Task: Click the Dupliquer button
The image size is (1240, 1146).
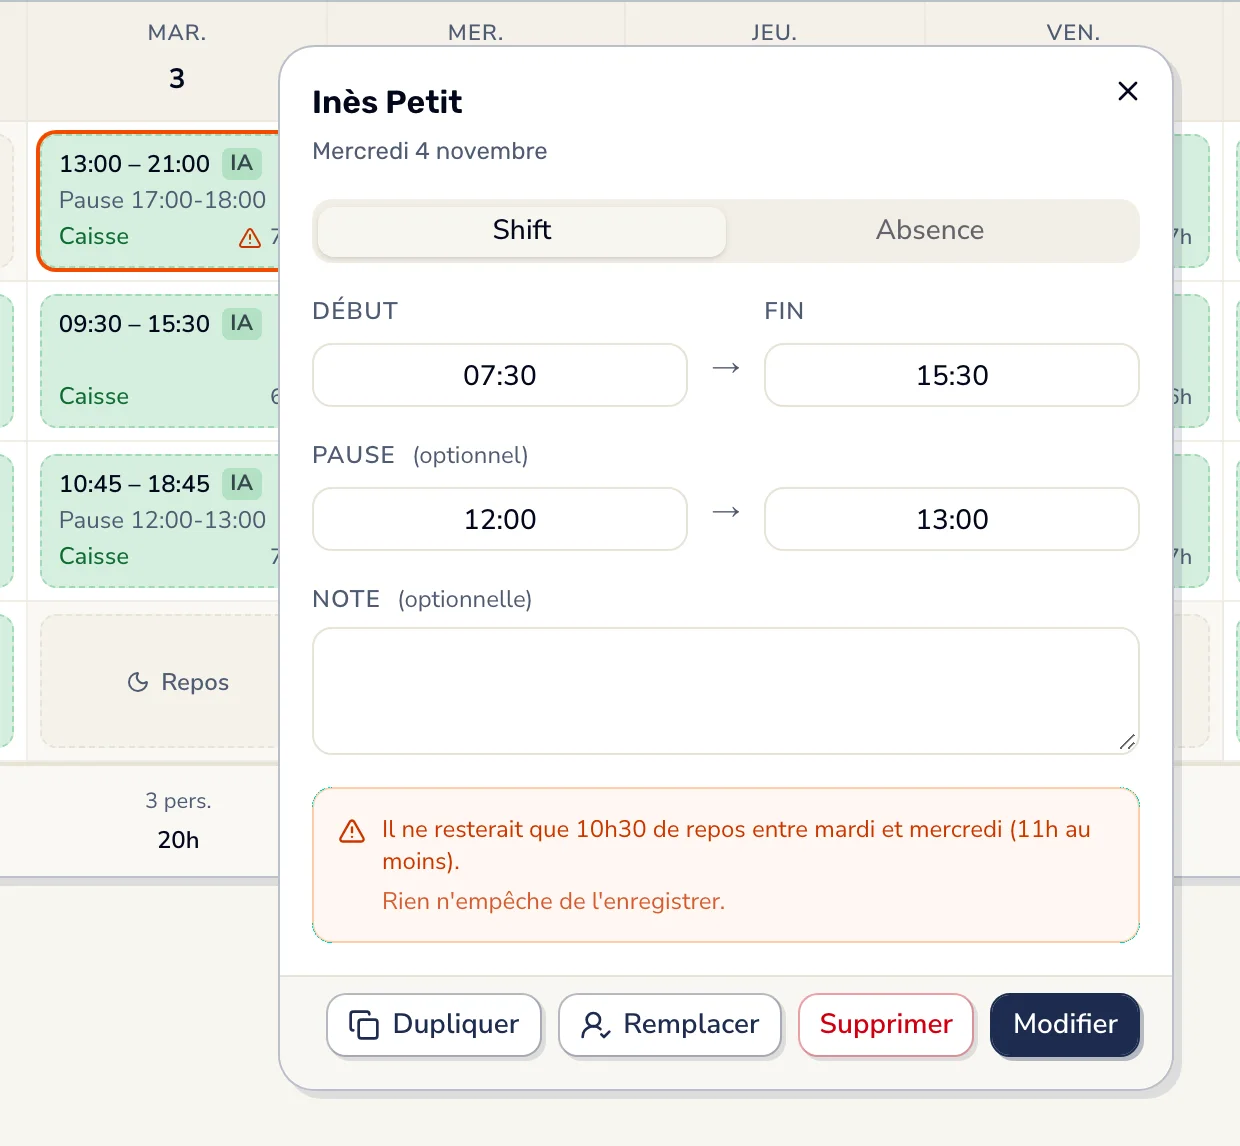Action: tap(434, 1024)
